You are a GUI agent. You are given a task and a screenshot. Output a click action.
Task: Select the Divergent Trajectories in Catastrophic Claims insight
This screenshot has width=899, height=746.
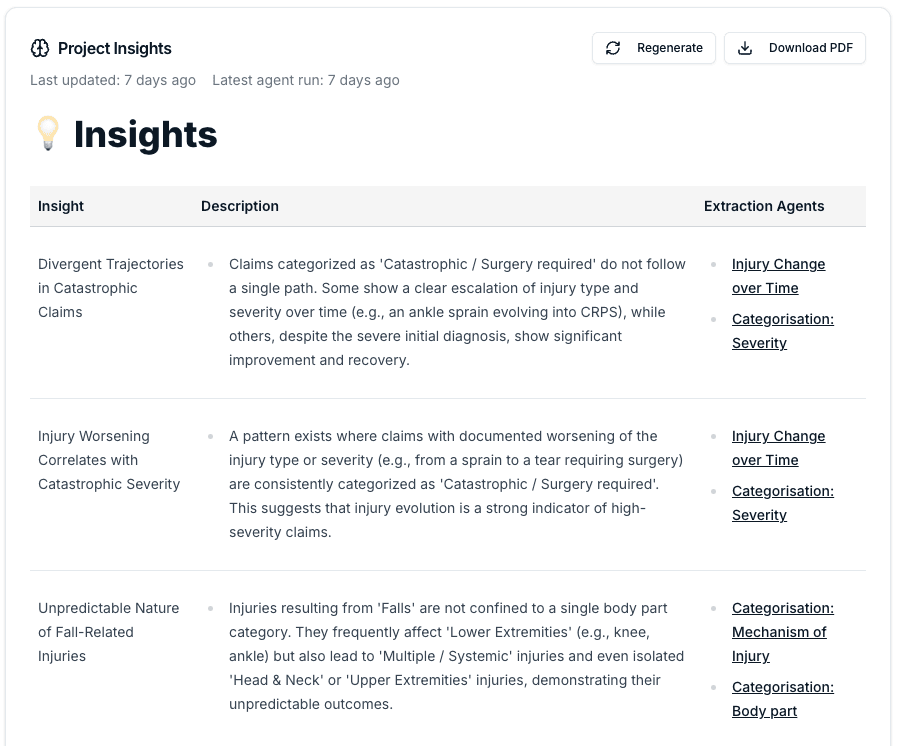tap(111, 288)
